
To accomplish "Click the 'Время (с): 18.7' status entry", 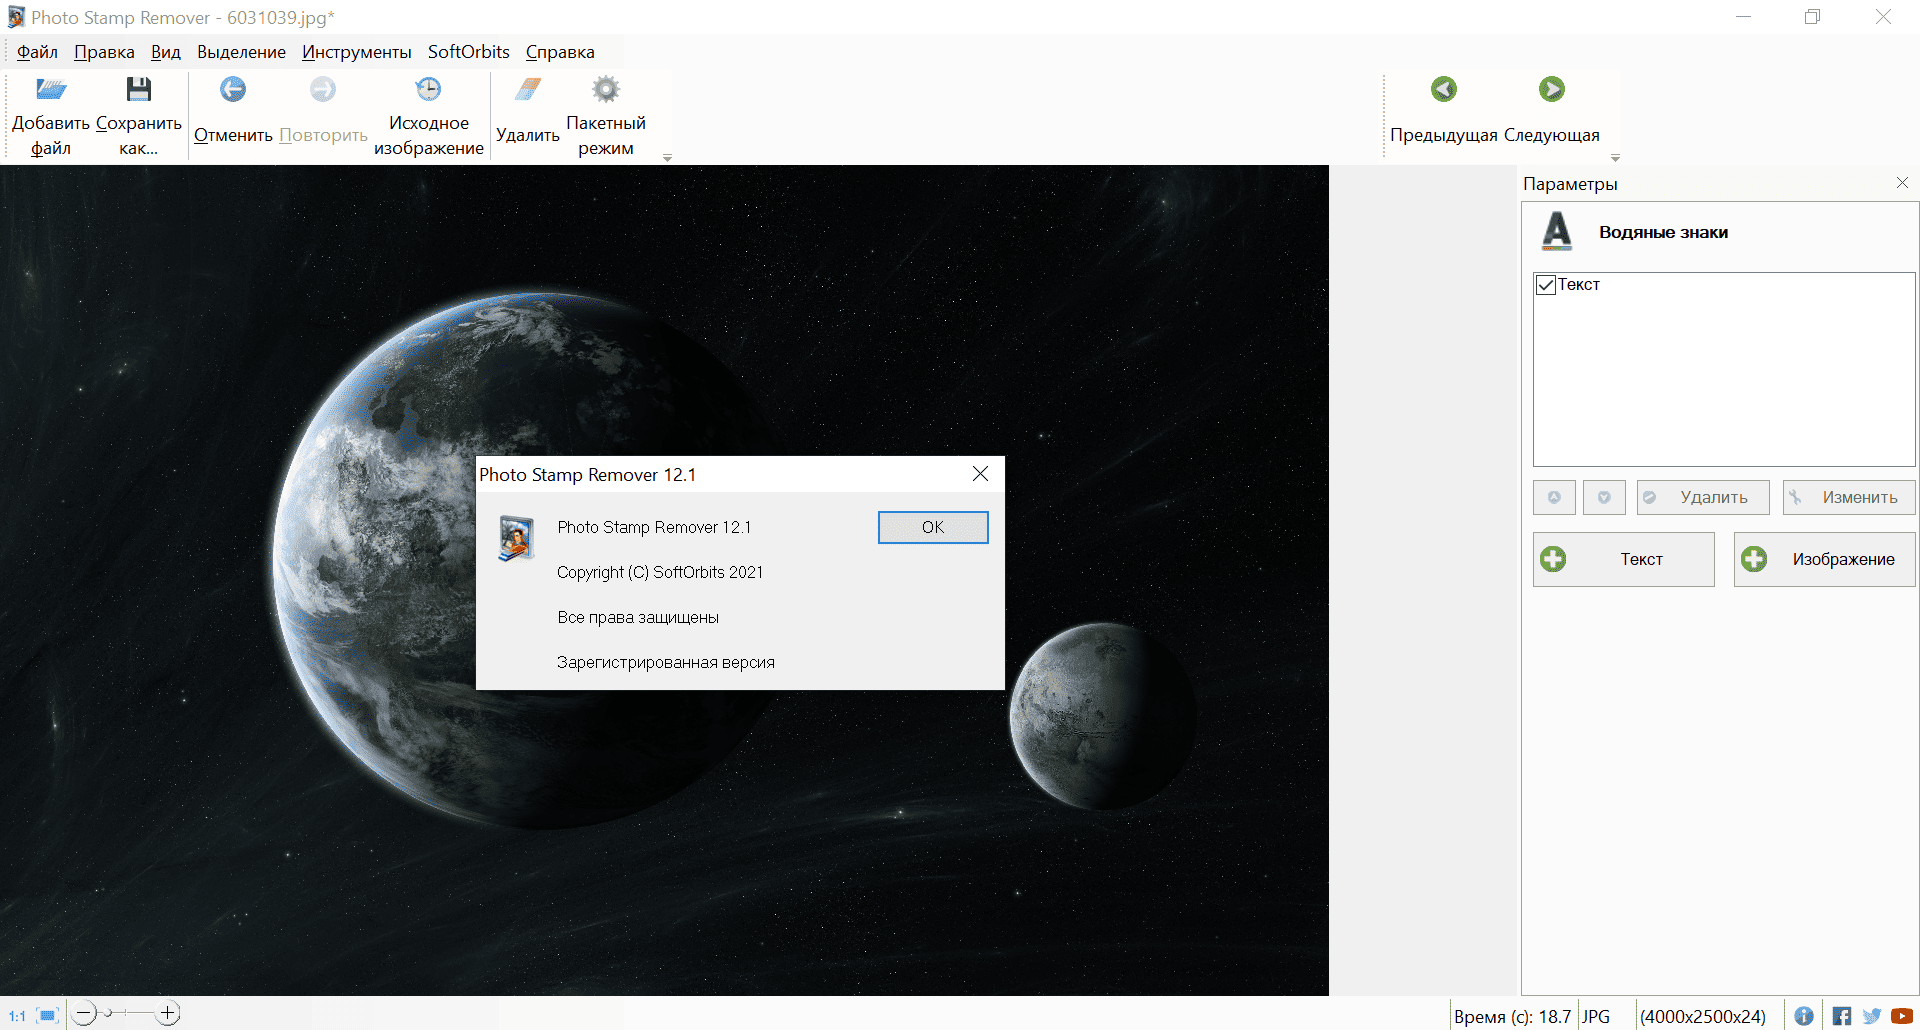I will [x=1512, y=1016].
